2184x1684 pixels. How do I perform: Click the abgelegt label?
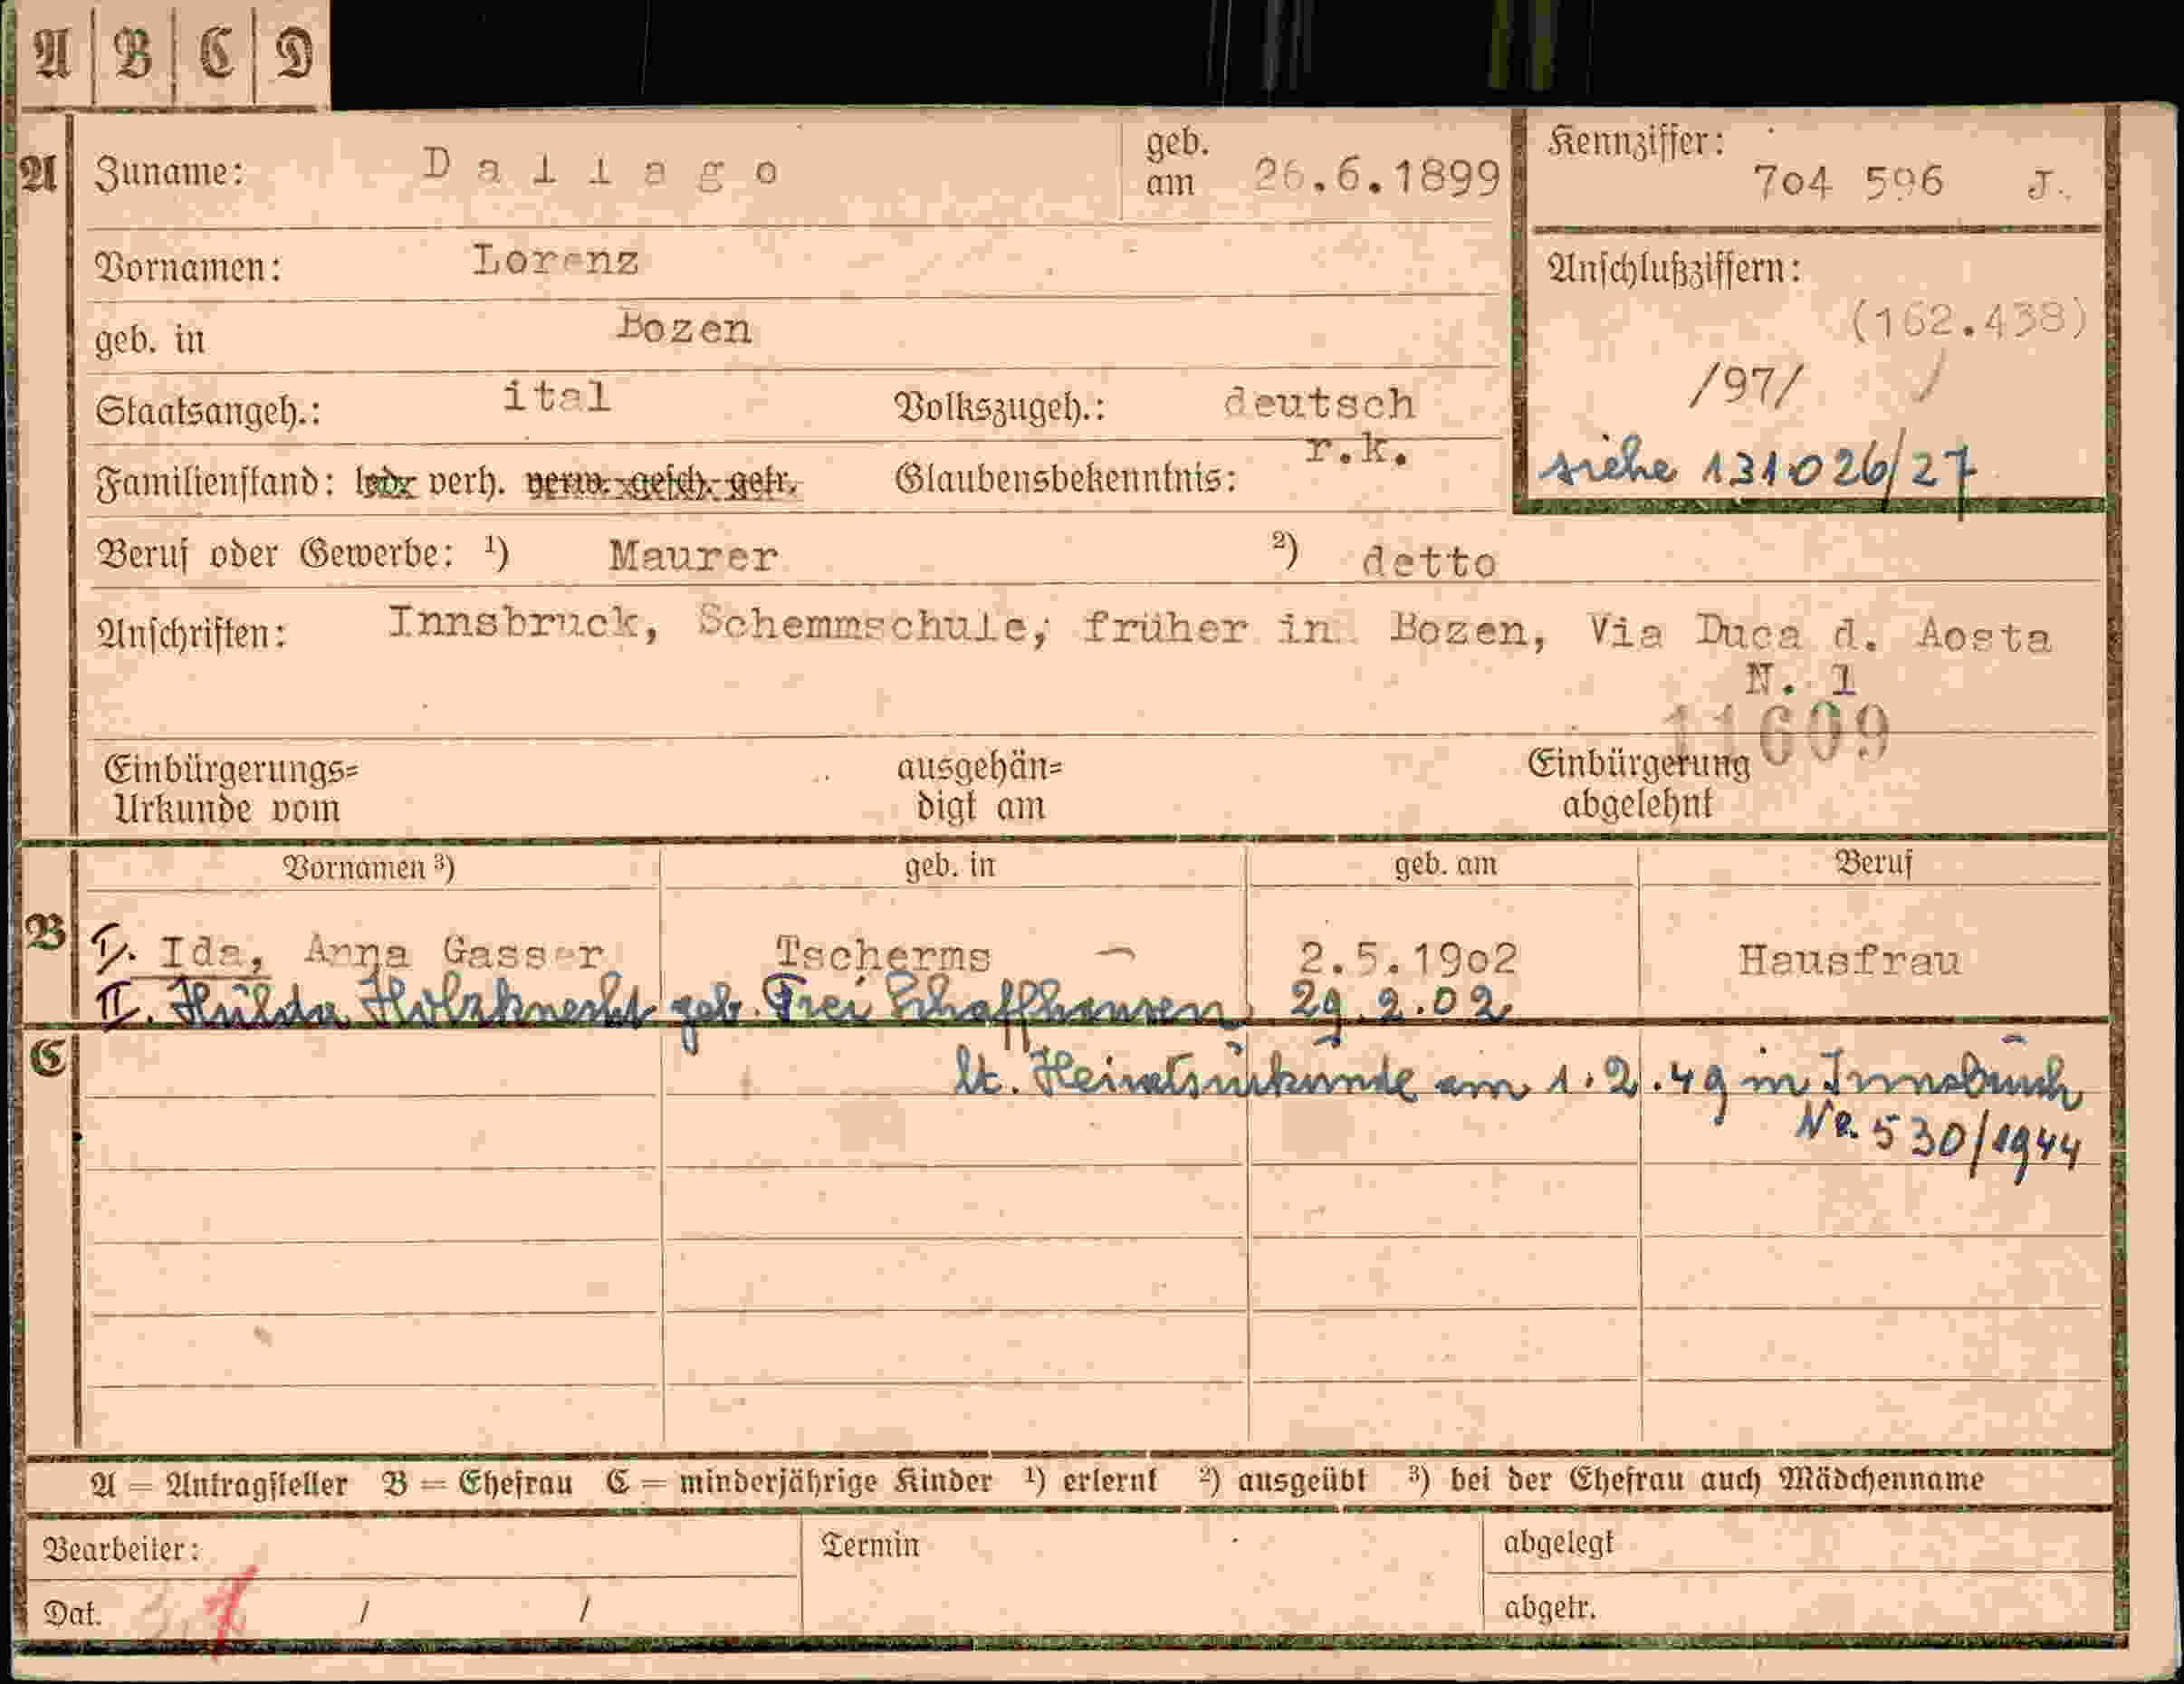click(x=1558, y=1543)
